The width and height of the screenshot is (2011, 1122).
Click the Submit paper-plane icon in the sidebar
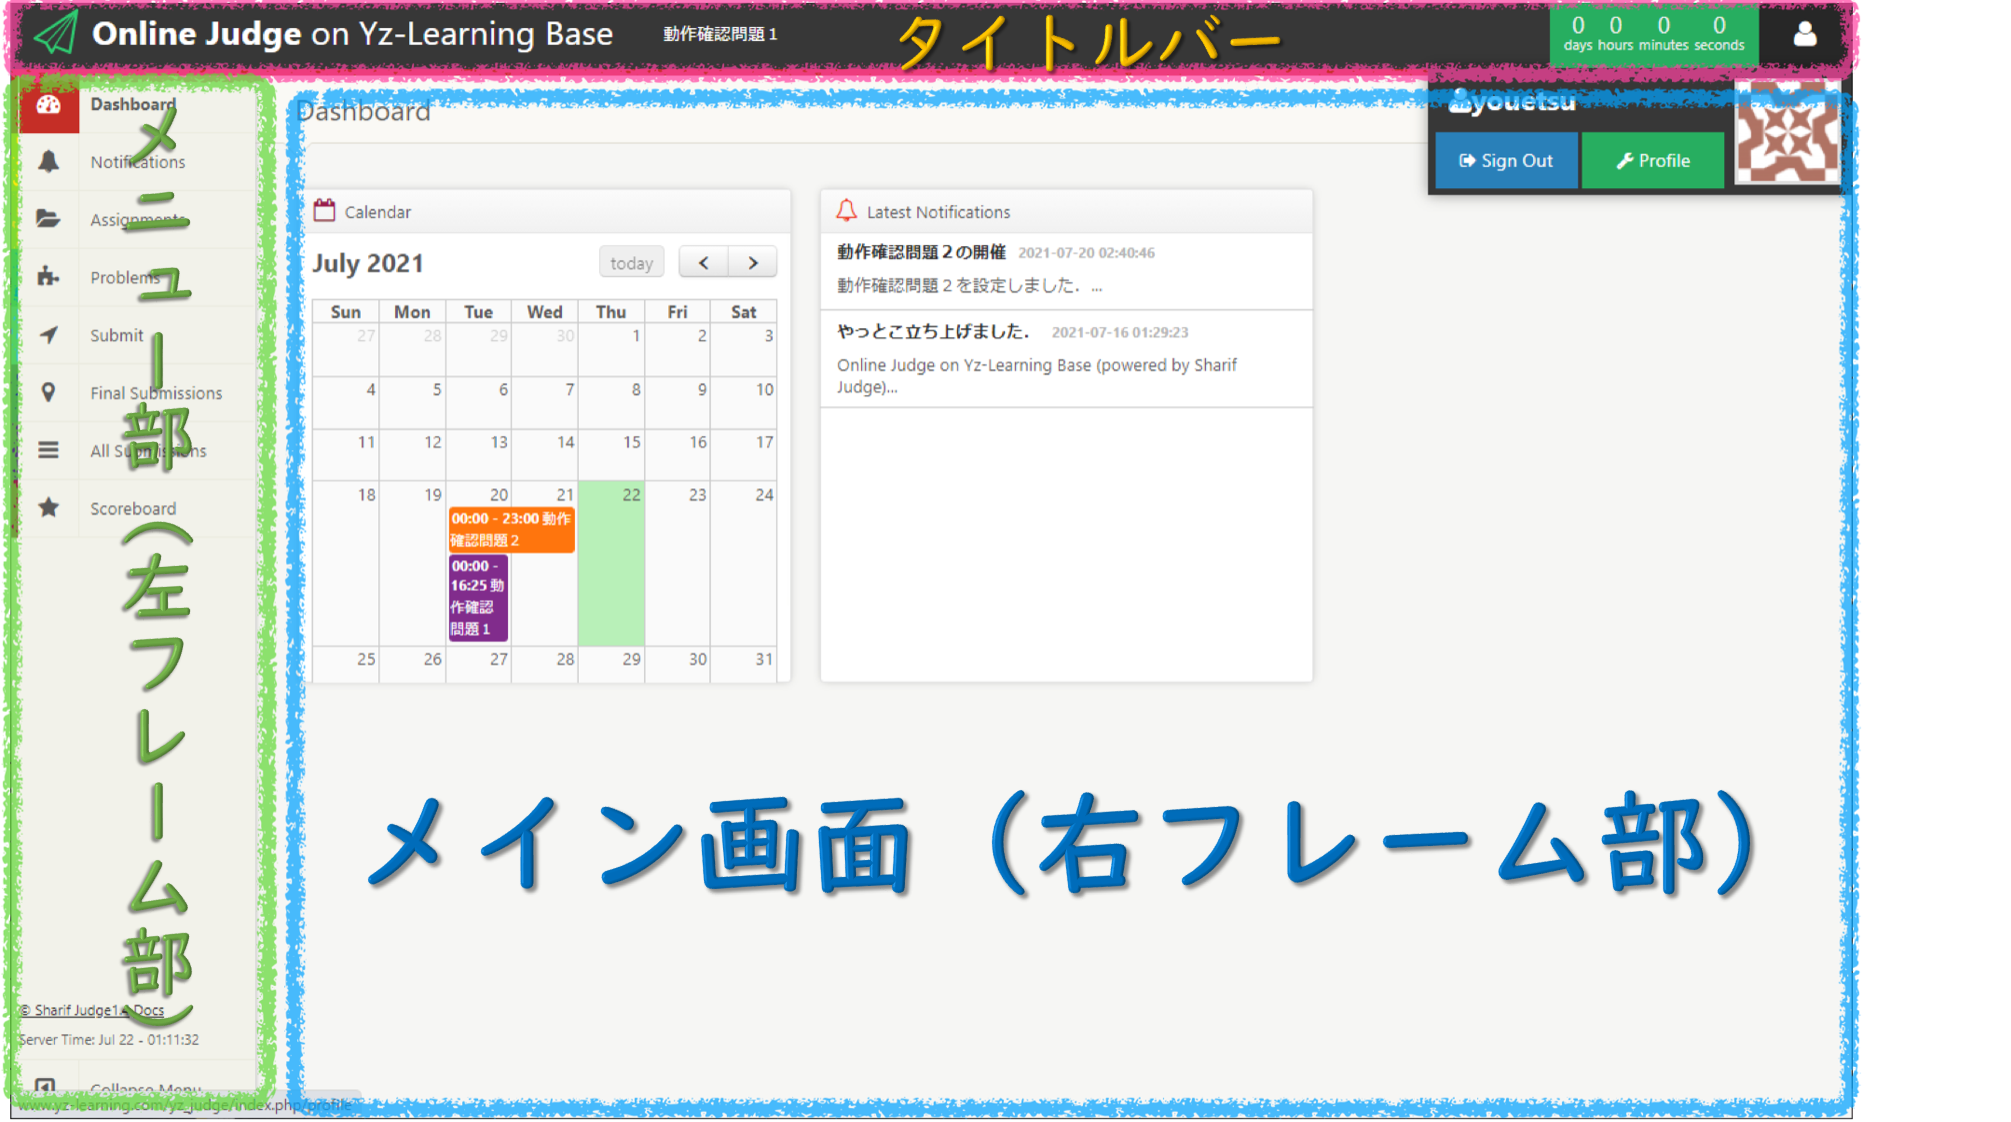(48, 335)
